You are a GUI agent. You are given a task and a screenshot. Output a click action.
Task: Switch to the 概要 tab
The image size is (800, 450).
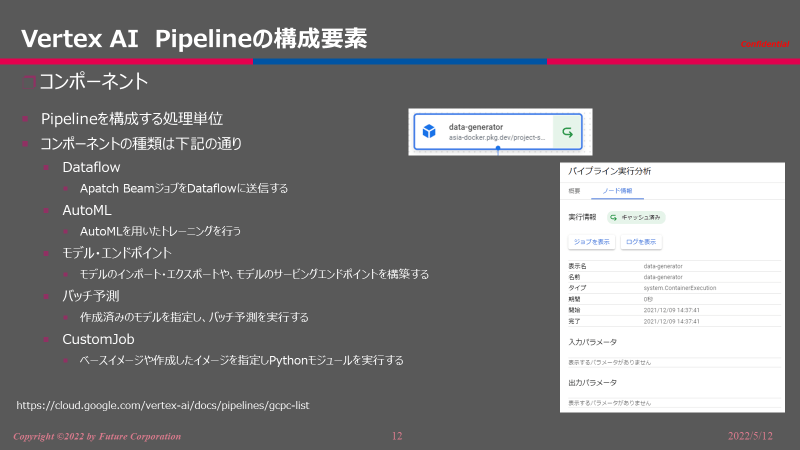[574, 191]
